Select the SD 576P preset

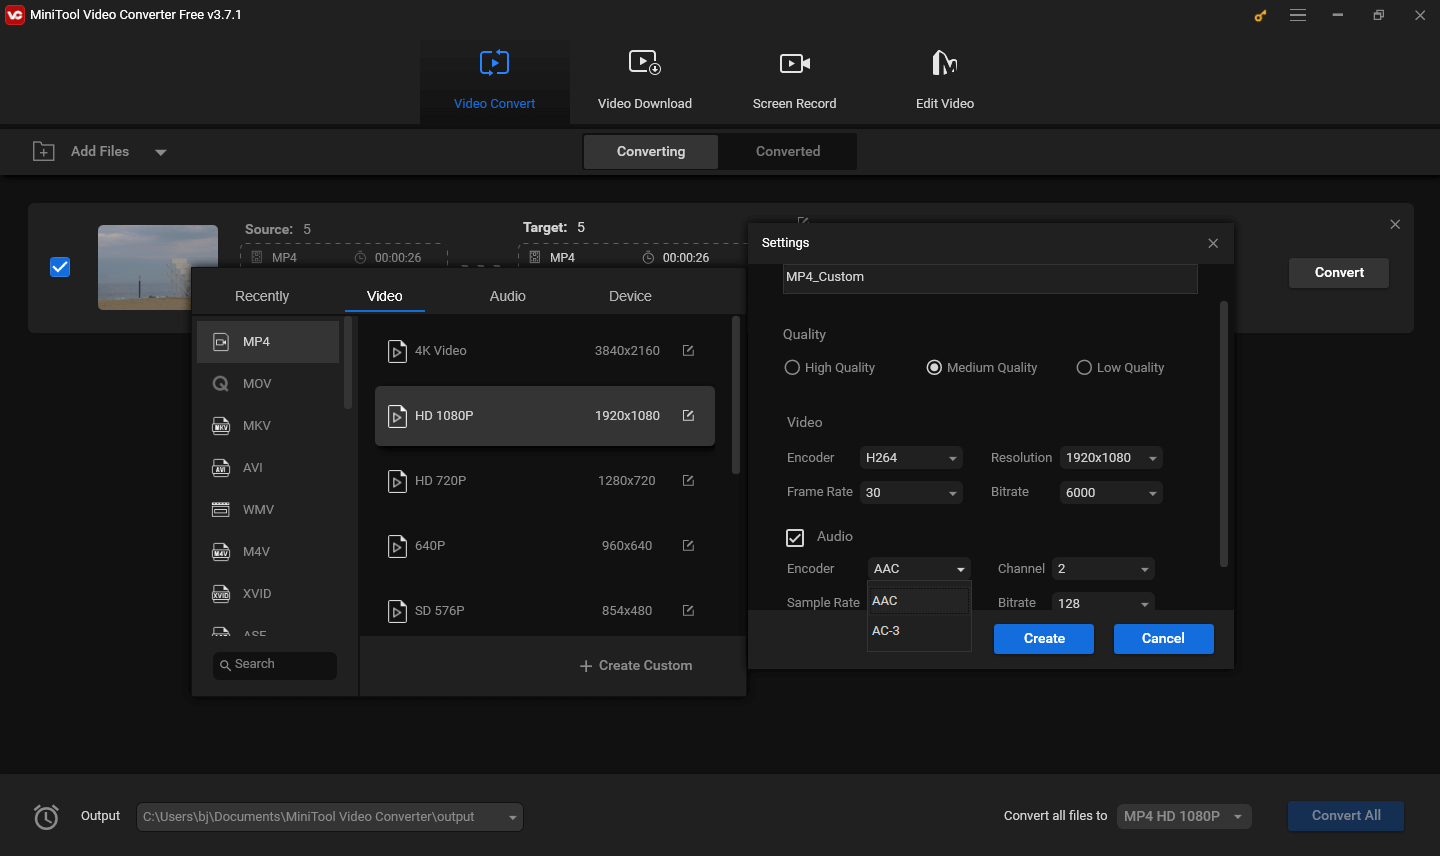544,611
